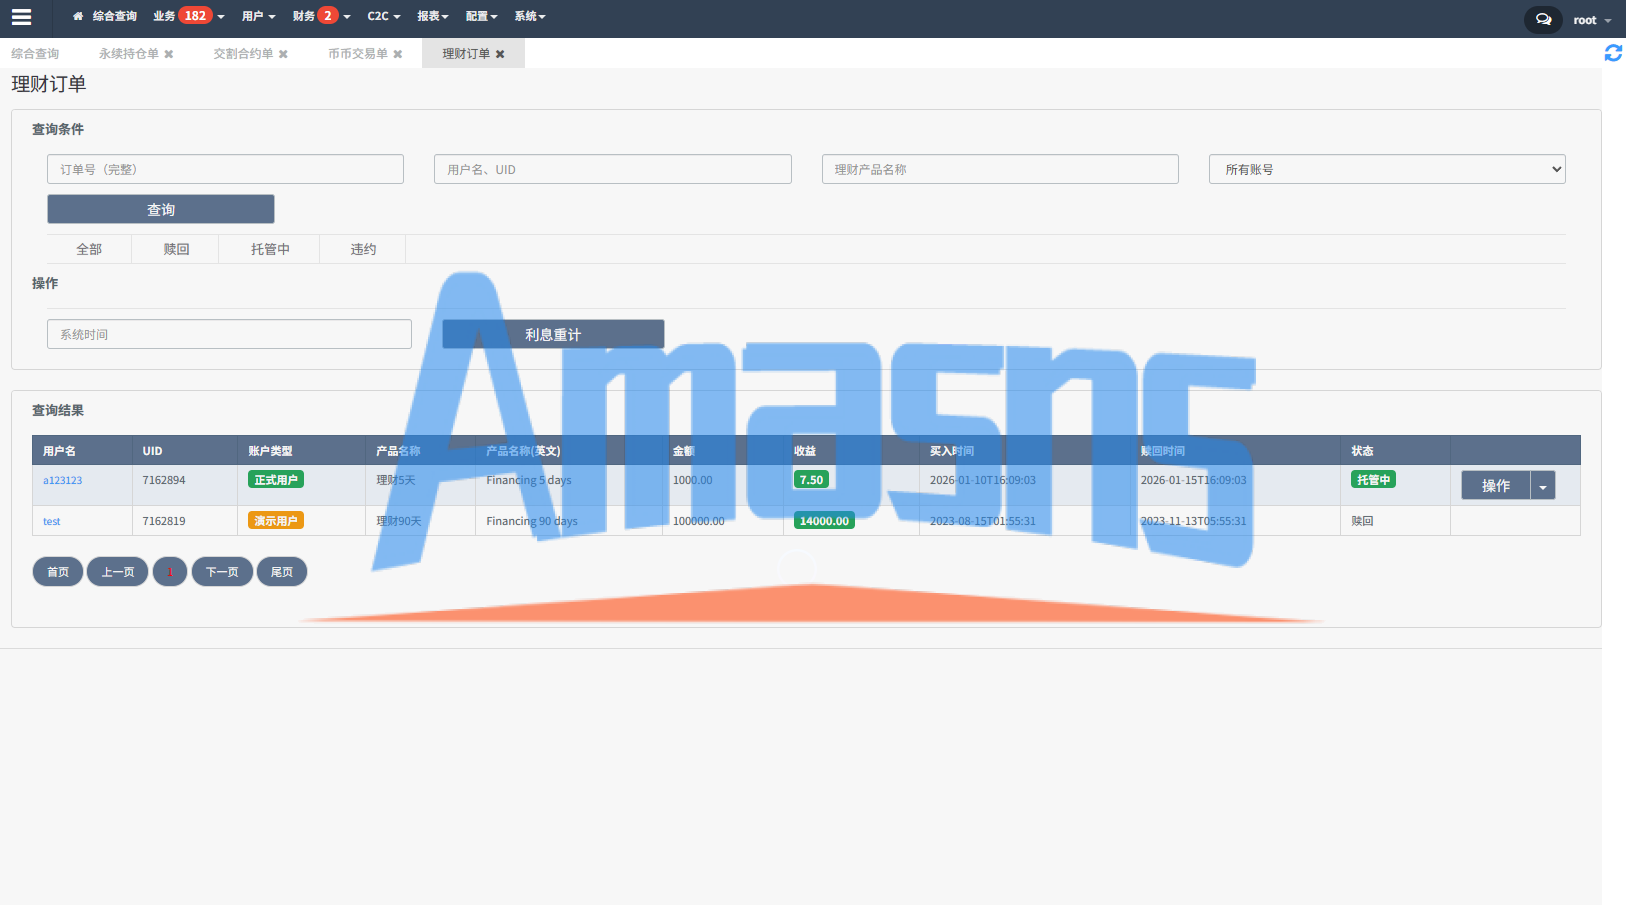The width and height of the screenshot is (1626, 905).
Task: Close the 永续持仓单 tab
Action: (x=169, y=54)
